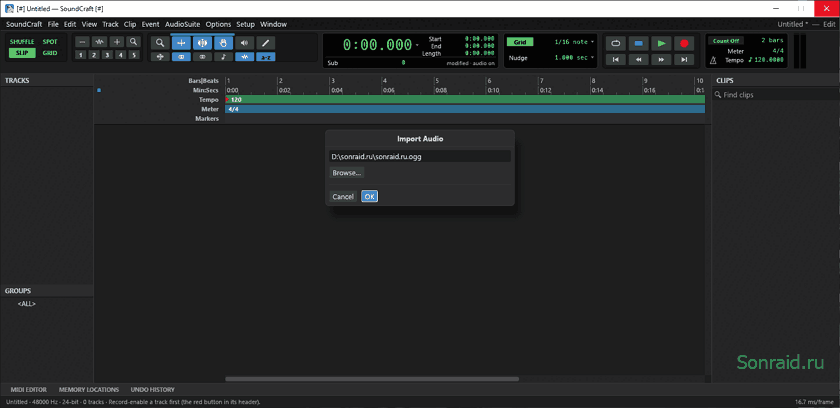Toggle the four-arrow button below the Zoomer

click(x=160, y=57)
